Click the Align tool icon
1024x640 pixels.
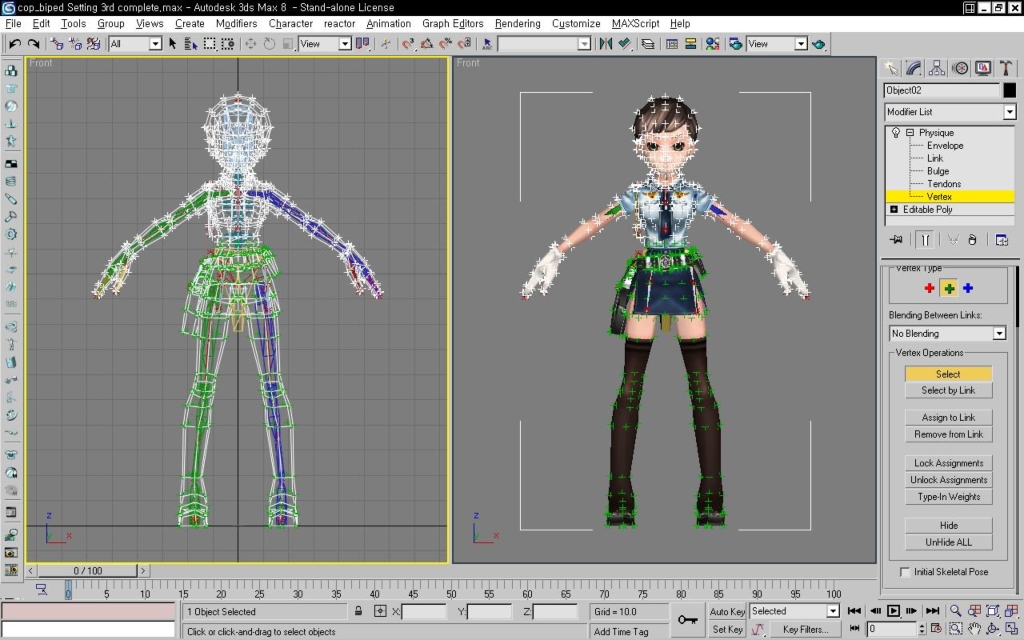(x=625, y=44)
